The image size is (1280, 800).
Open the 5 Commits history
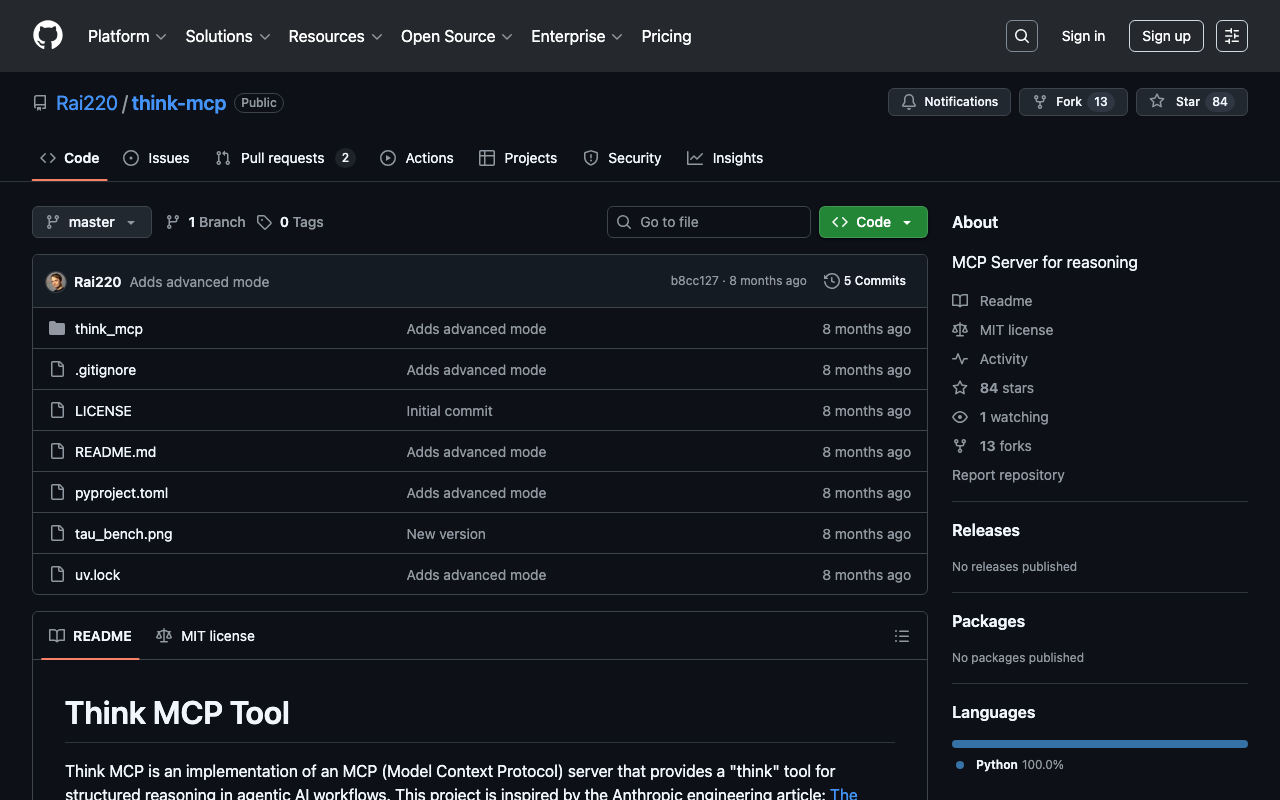point(865,281)
